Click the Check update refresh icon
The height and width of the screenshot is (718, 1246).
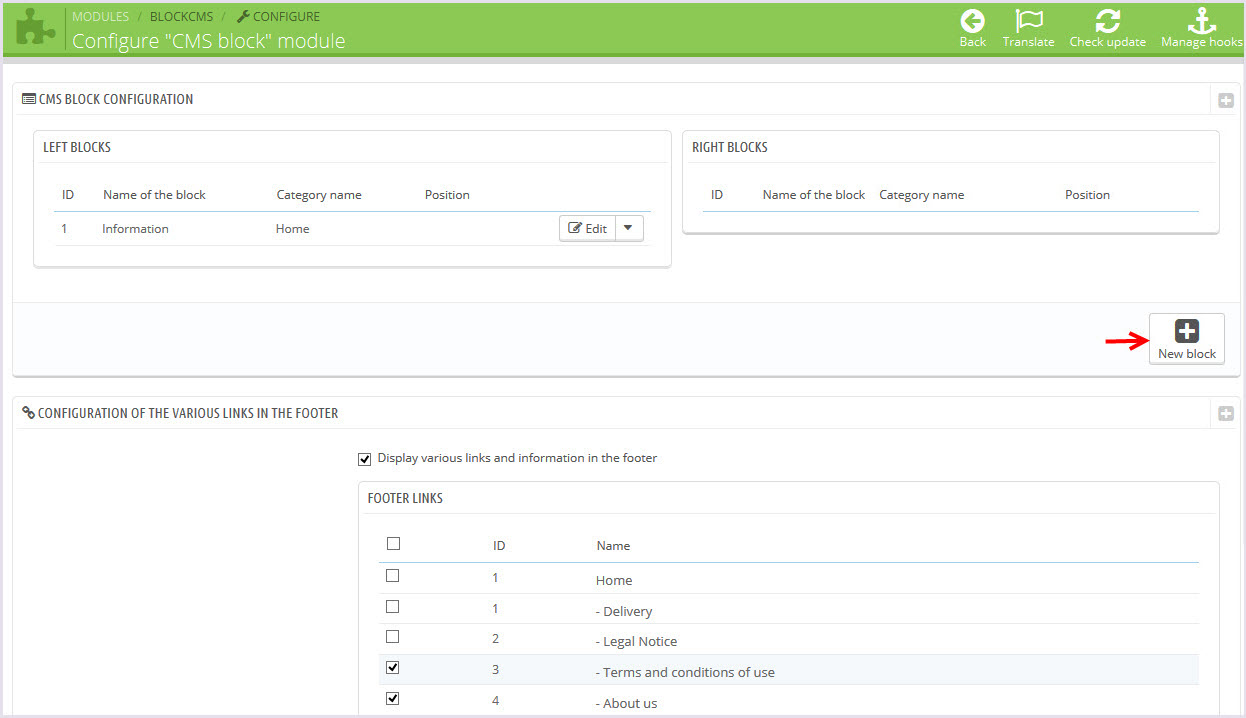[1107, 21]
